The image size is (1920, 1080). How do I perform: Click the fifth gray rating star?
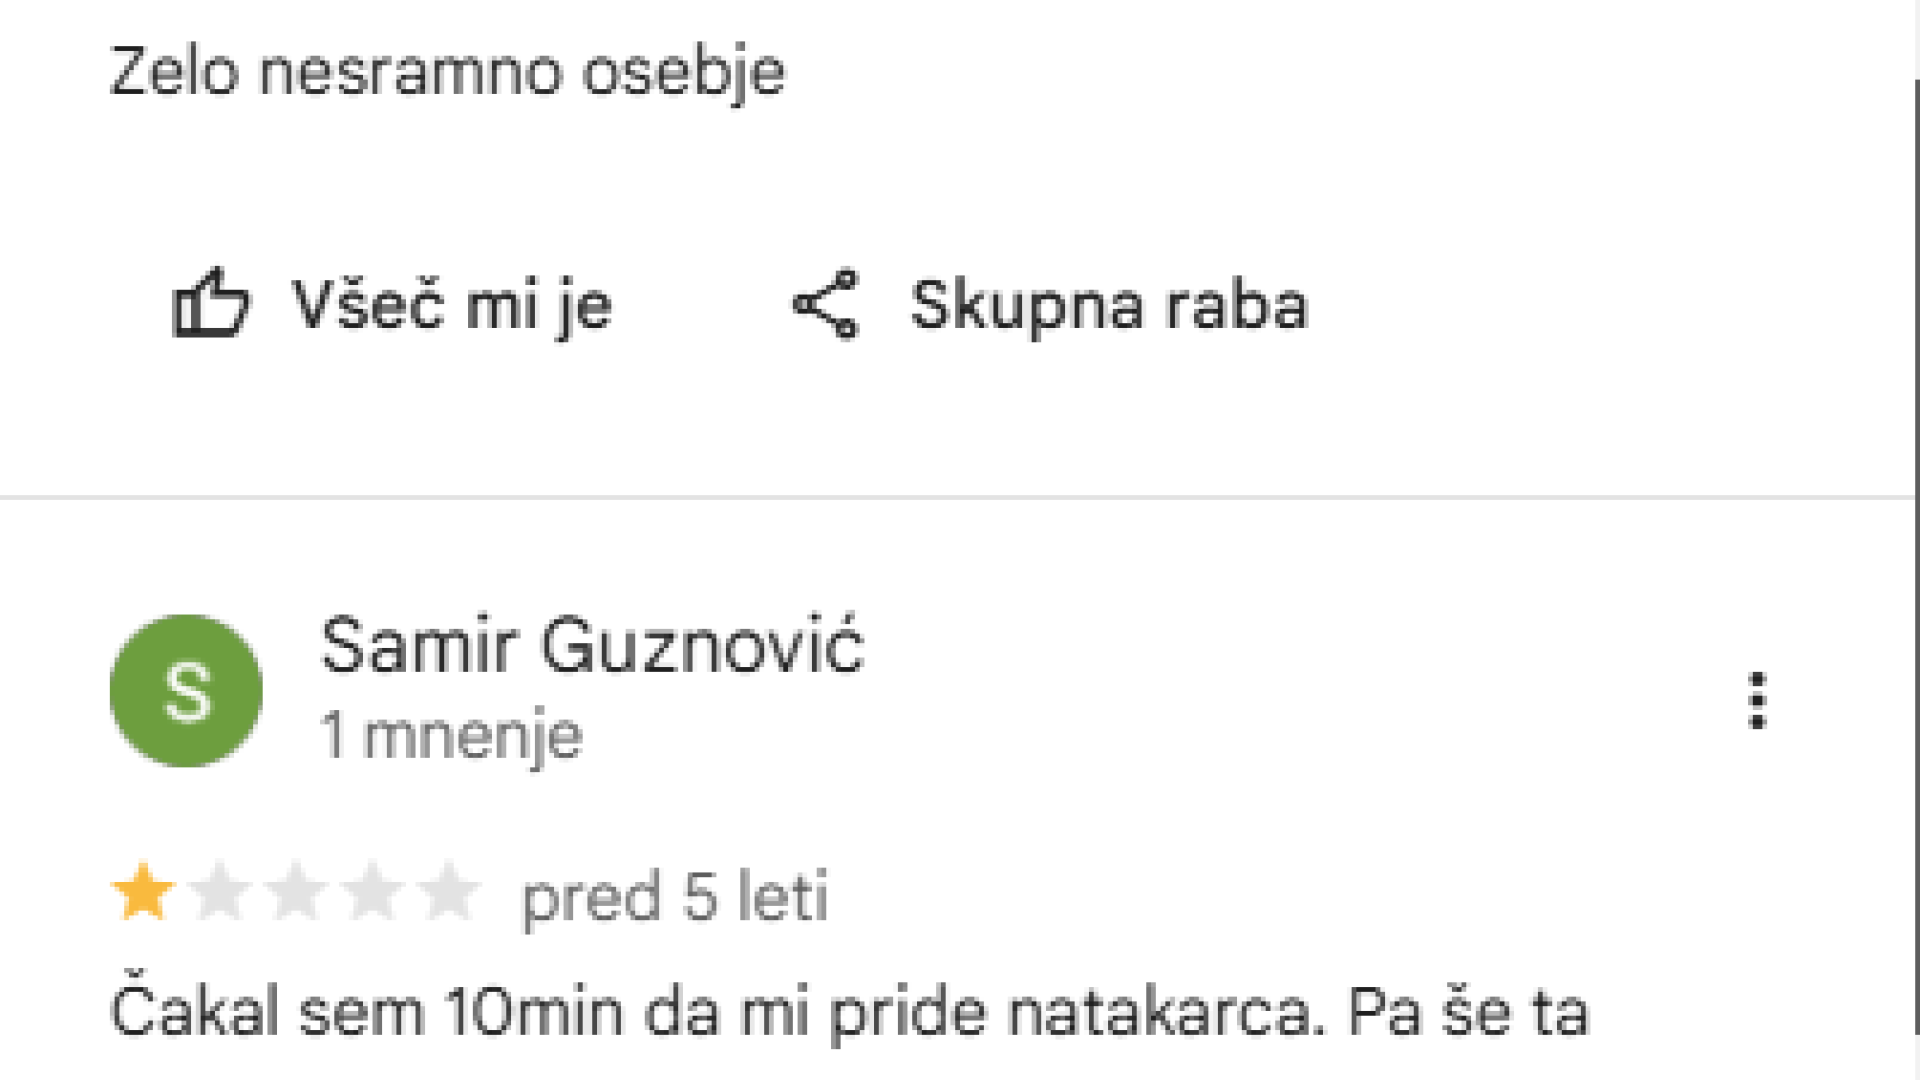[x=448, y=892]
